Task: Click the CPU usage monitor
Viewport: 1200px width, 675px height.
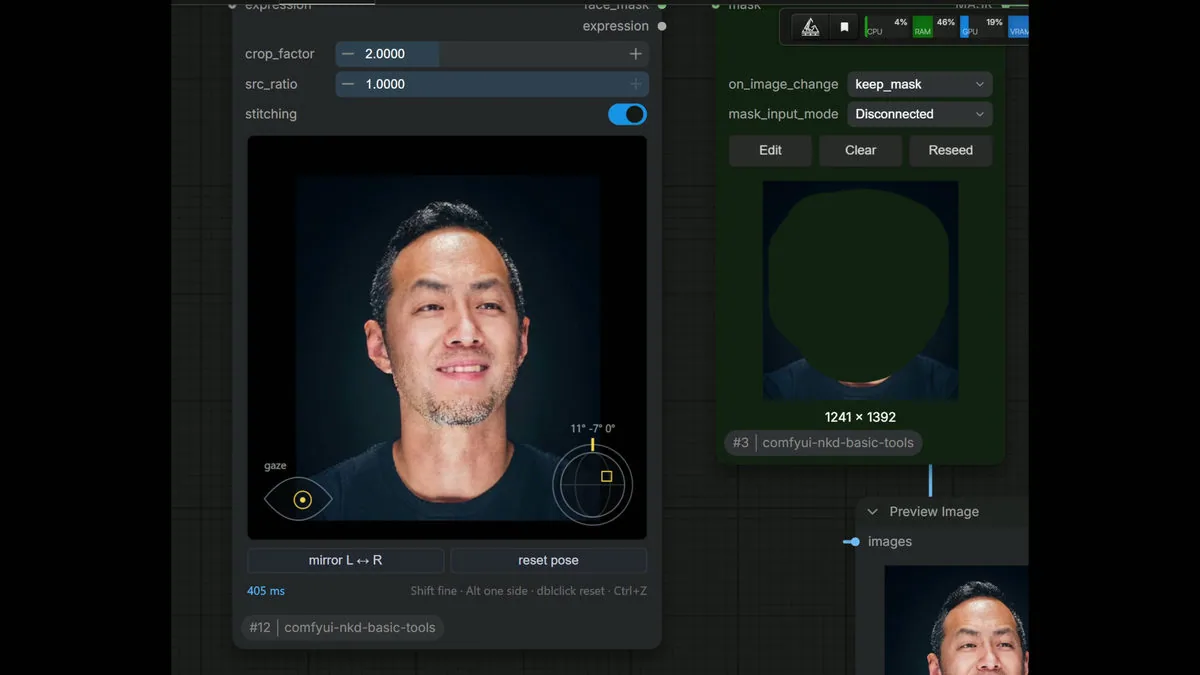Action: pos(886,27)
